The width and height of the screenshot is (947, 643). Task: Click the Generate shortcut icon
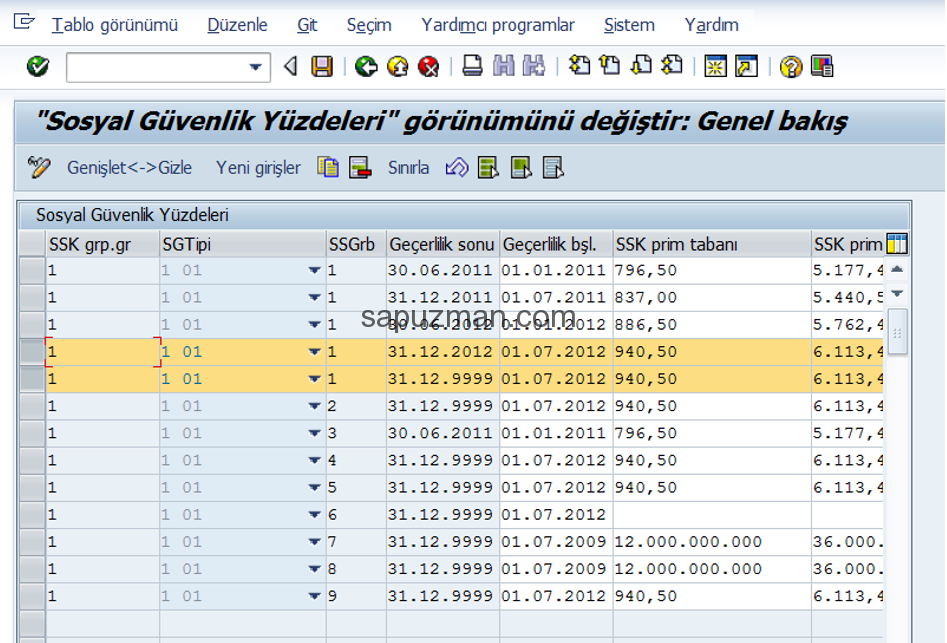point(746,66)
